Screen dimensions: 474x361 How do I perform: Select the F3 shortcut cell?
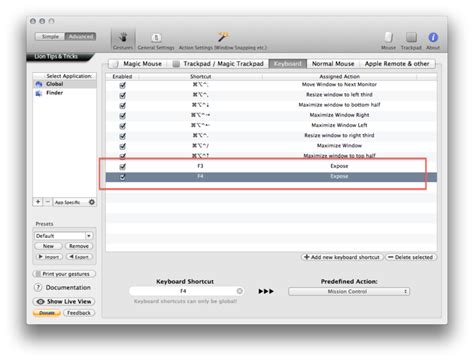click(200, 166)
